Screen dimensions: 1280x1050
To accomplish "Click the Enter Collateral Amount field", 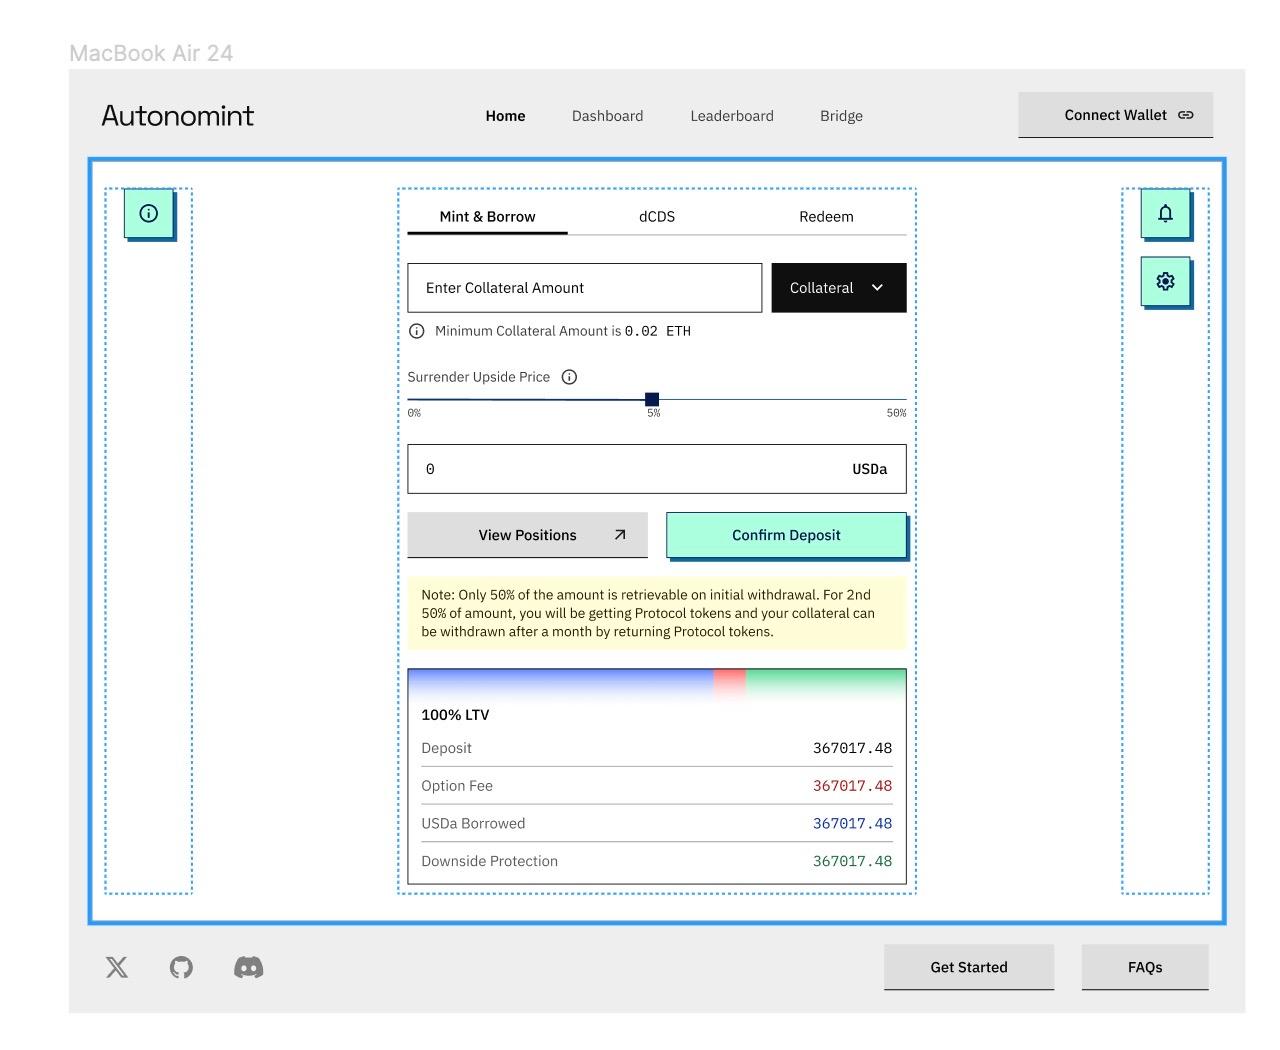I will coord(584,288).
